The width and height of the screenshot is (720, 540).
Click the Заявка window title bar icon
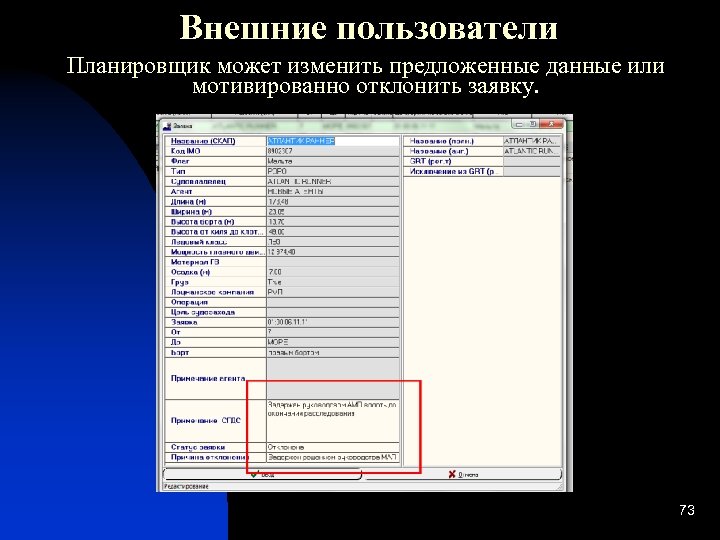pos(167,126)
